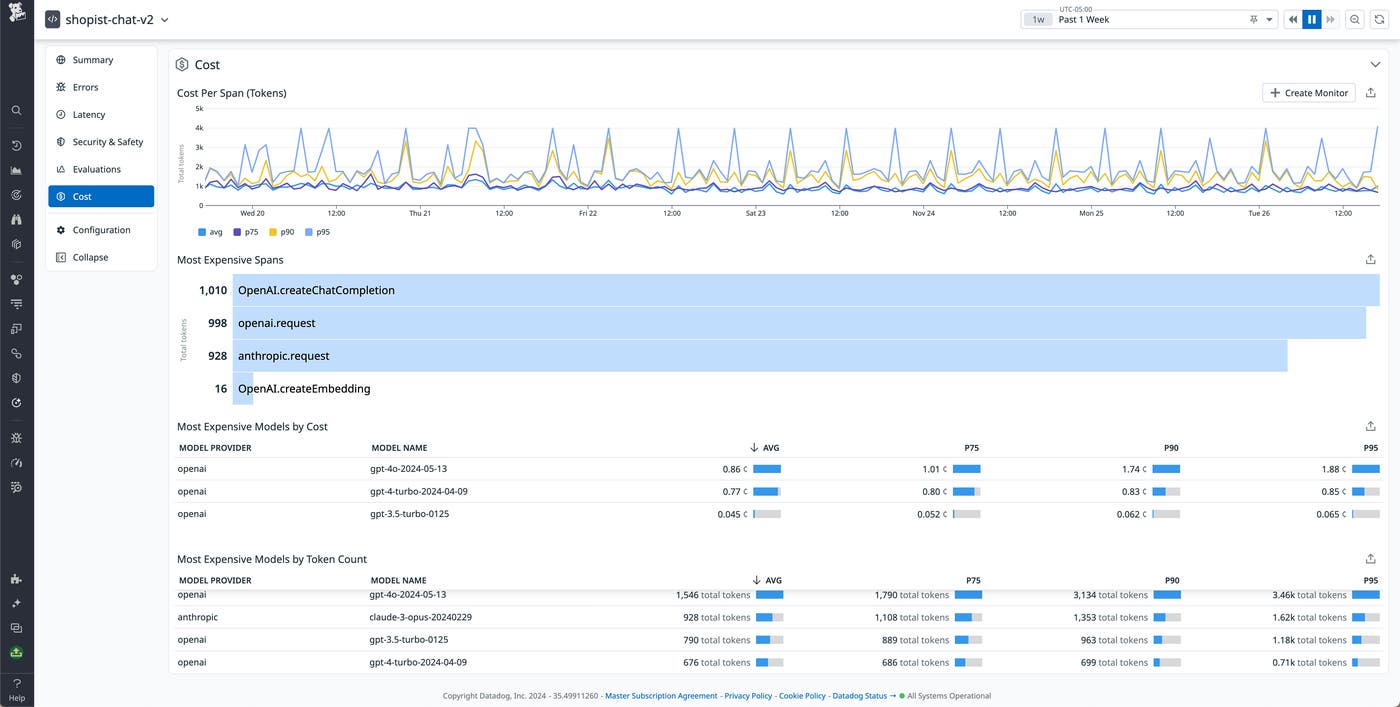
Task: Open the shopist-chat-v2 service dropdown
Action: [x=163, y=18]
